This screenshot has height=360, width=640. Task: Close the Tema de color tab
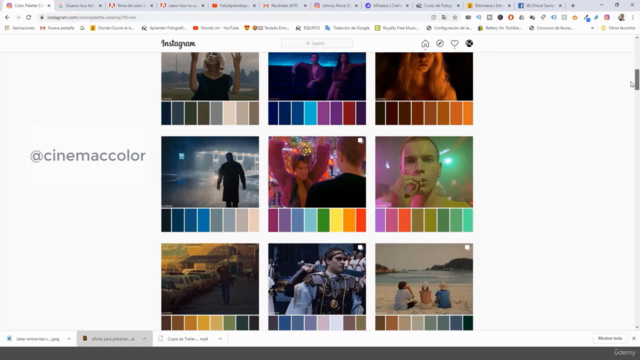click(151, 6)
